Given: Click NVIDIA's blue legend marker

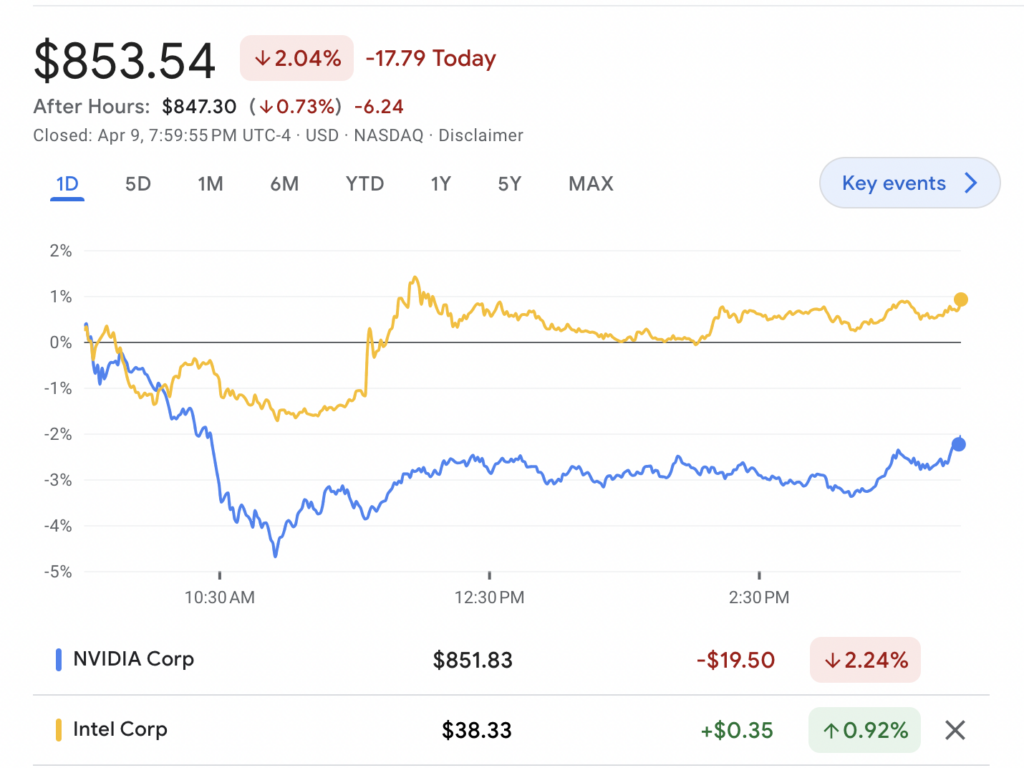Looking at the screenshot, I should click(x=58, y=659).
